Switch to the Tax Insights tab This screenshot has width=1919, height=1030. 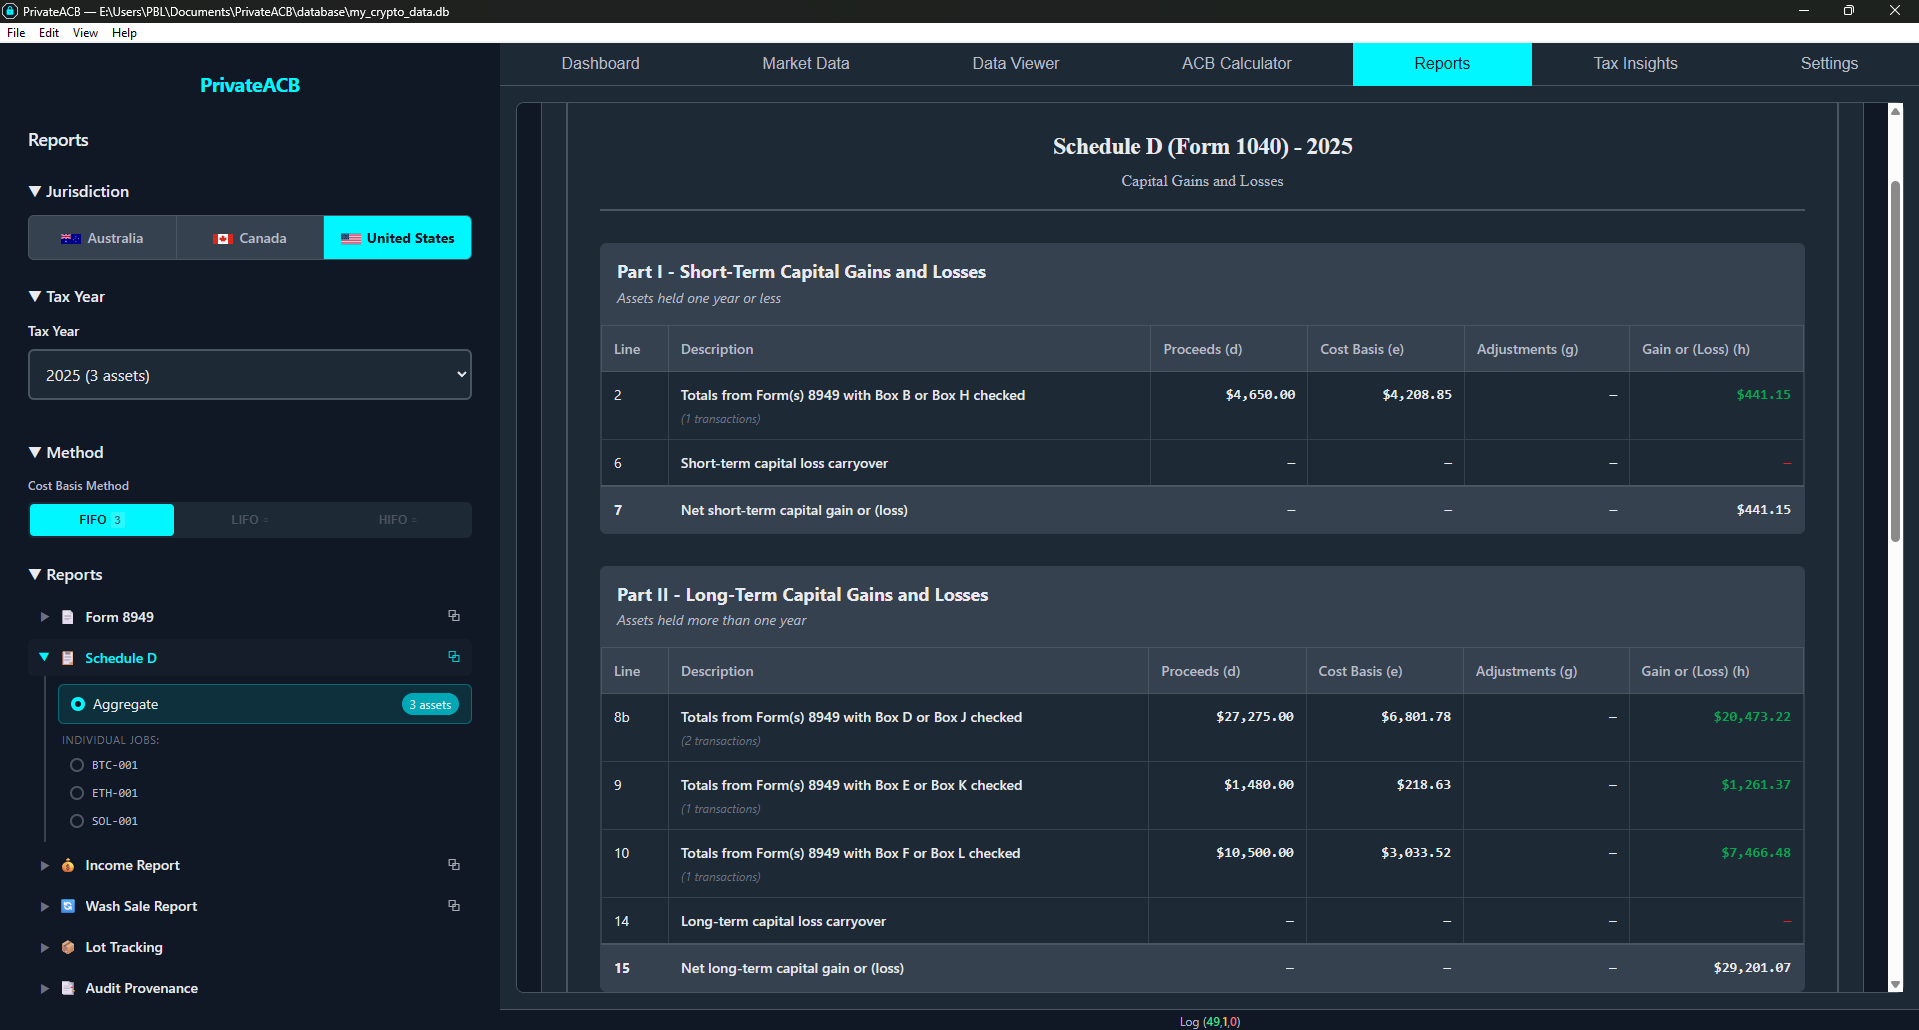coord(1635,64)
